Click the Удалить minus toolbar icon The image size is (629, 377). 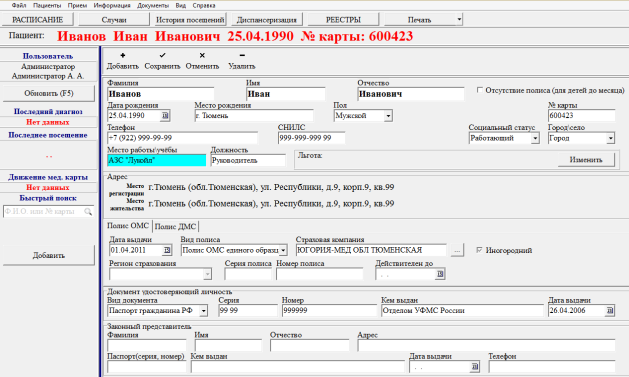(242, 55)
